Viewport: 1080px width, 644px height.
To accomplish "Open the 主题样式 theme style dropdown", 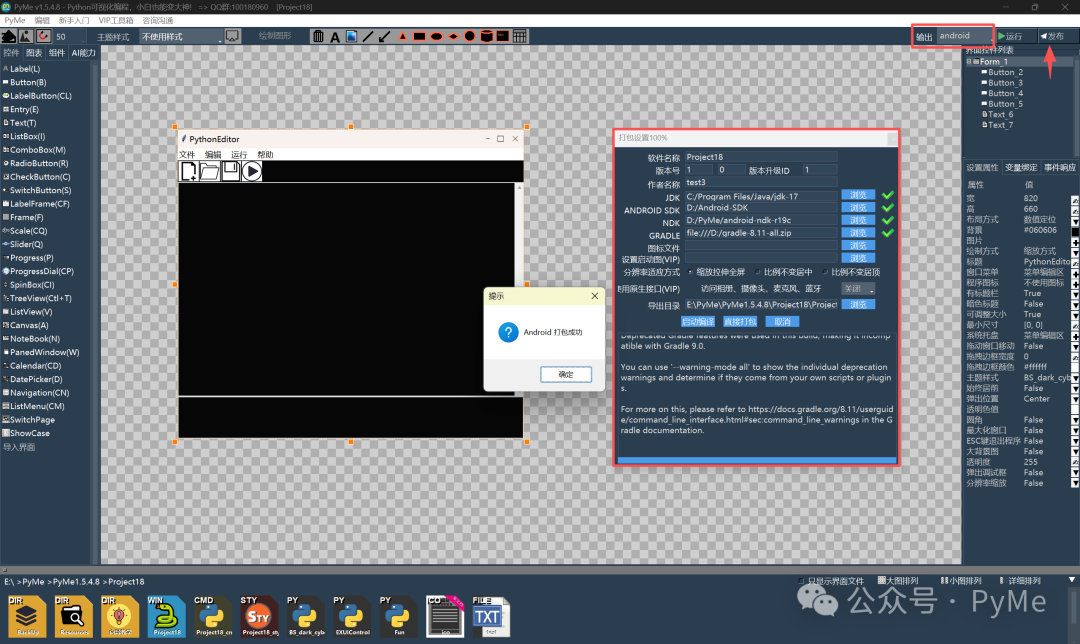I will click(x=180, y=36).
